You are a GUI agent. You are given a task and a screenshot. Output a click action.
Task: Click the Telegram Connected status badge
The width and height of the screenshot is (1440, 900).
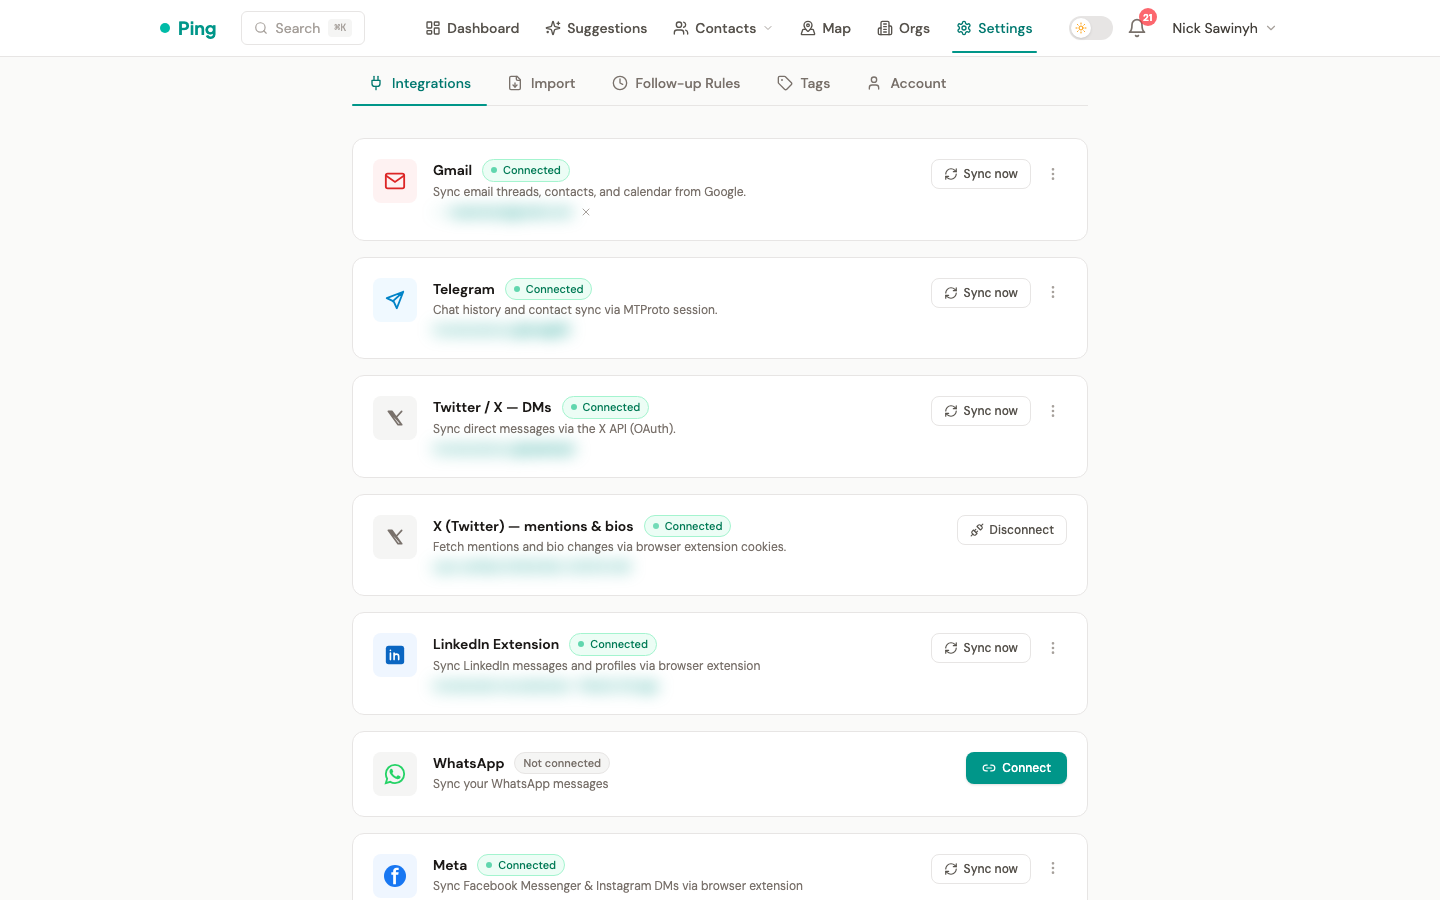[x=549, y=289]
